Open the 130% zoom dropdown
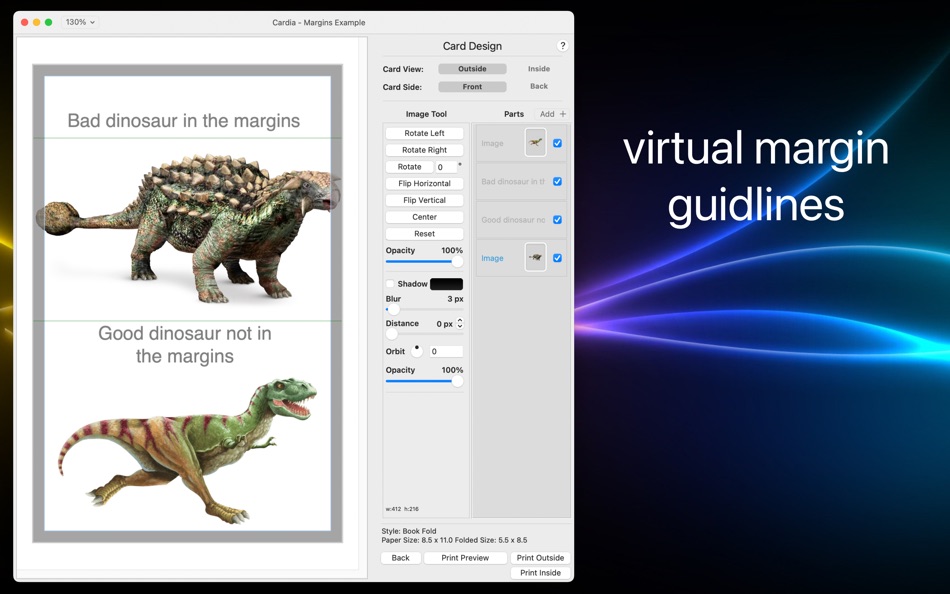The width and height of the screenshot is (950, 594). coord(80,22)
